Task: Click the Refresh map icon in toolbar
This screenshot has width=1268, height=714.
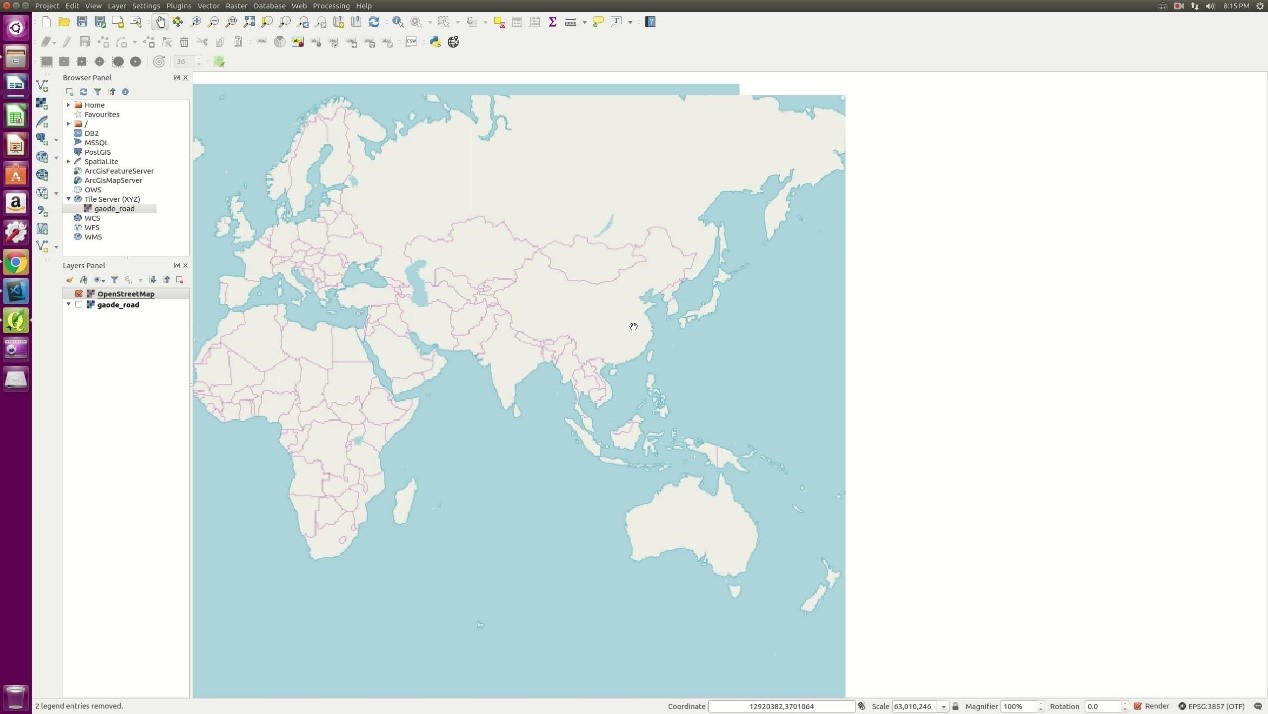Action: click(x=374, y=22)
